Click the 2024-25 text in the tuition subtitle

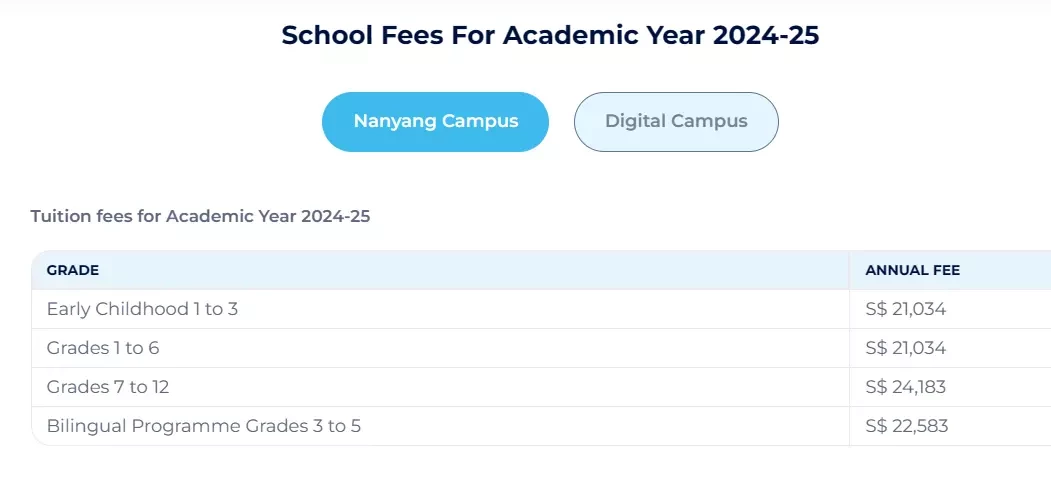click(336, 216)
